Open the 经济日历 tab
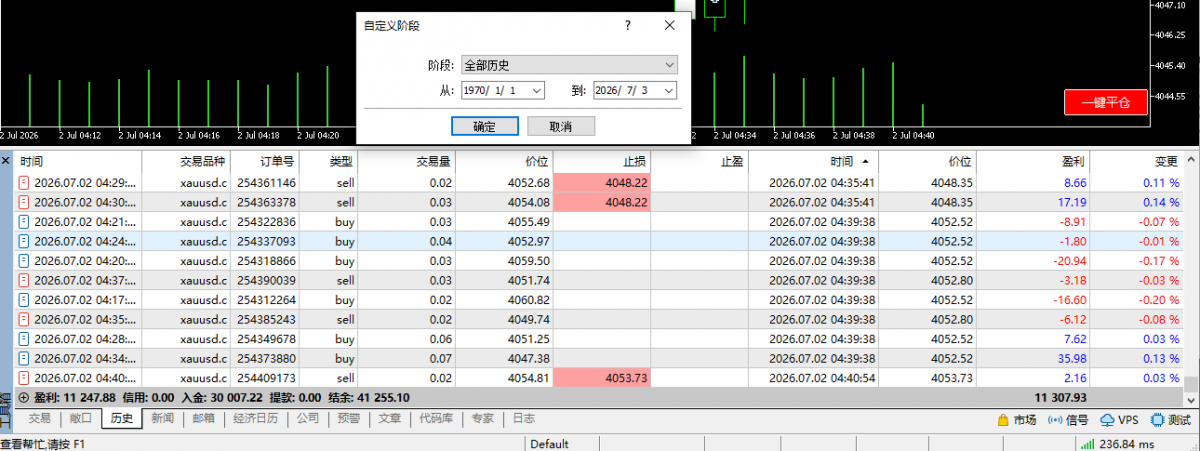The image size is (1200, 451). coord(255,419)
